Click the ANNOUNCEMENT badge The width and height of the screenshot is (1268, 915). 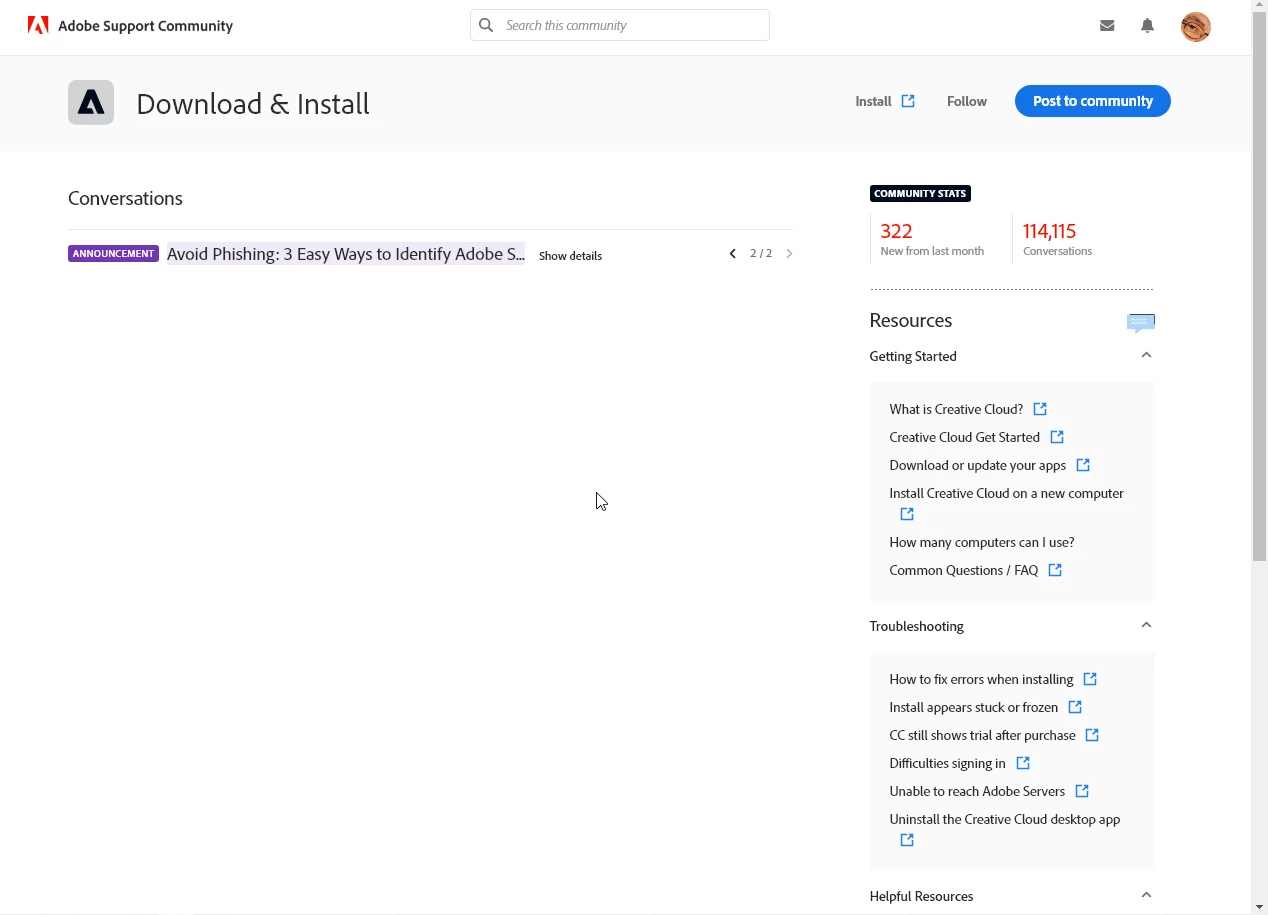113,254
